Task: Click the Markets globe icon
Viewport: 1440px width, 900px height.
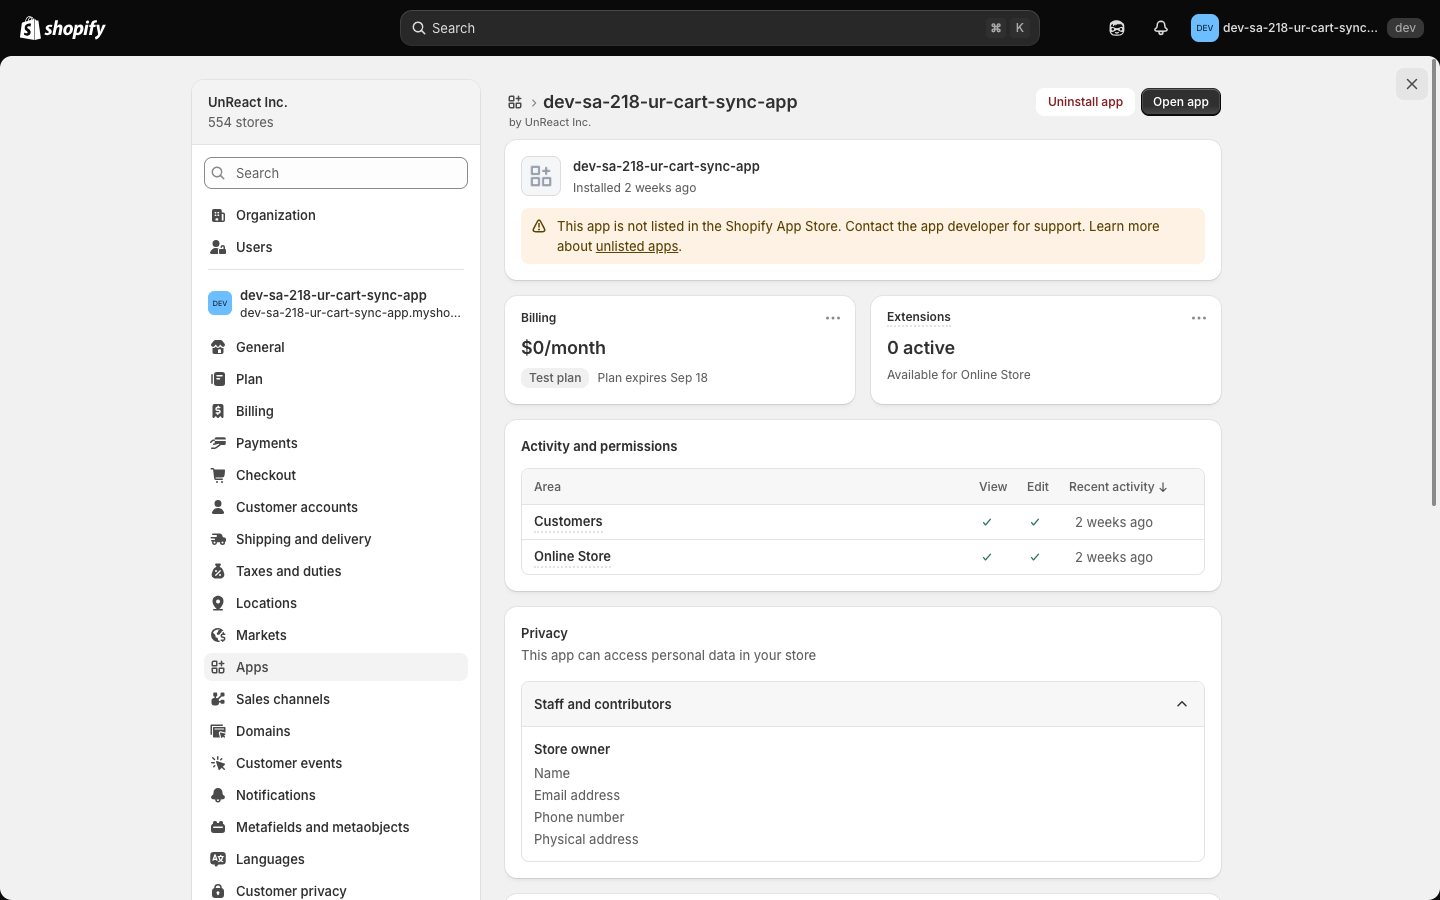Action: 218,635
